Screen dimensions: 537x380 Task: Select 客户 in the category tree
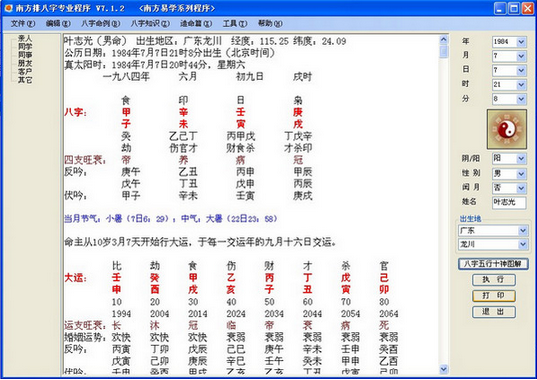coord(25,71)
